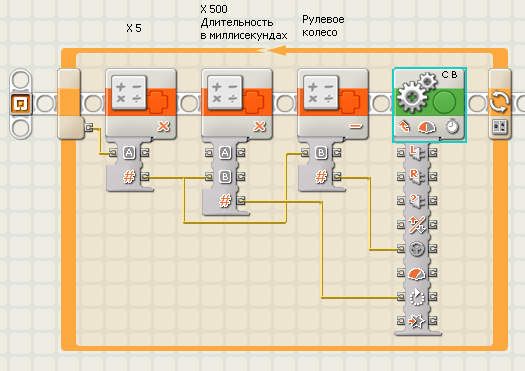Image resolution: width=525 pixels, height=371 pixels.
Task: Click the loop end arrows icon
Action: coord(500,101)
